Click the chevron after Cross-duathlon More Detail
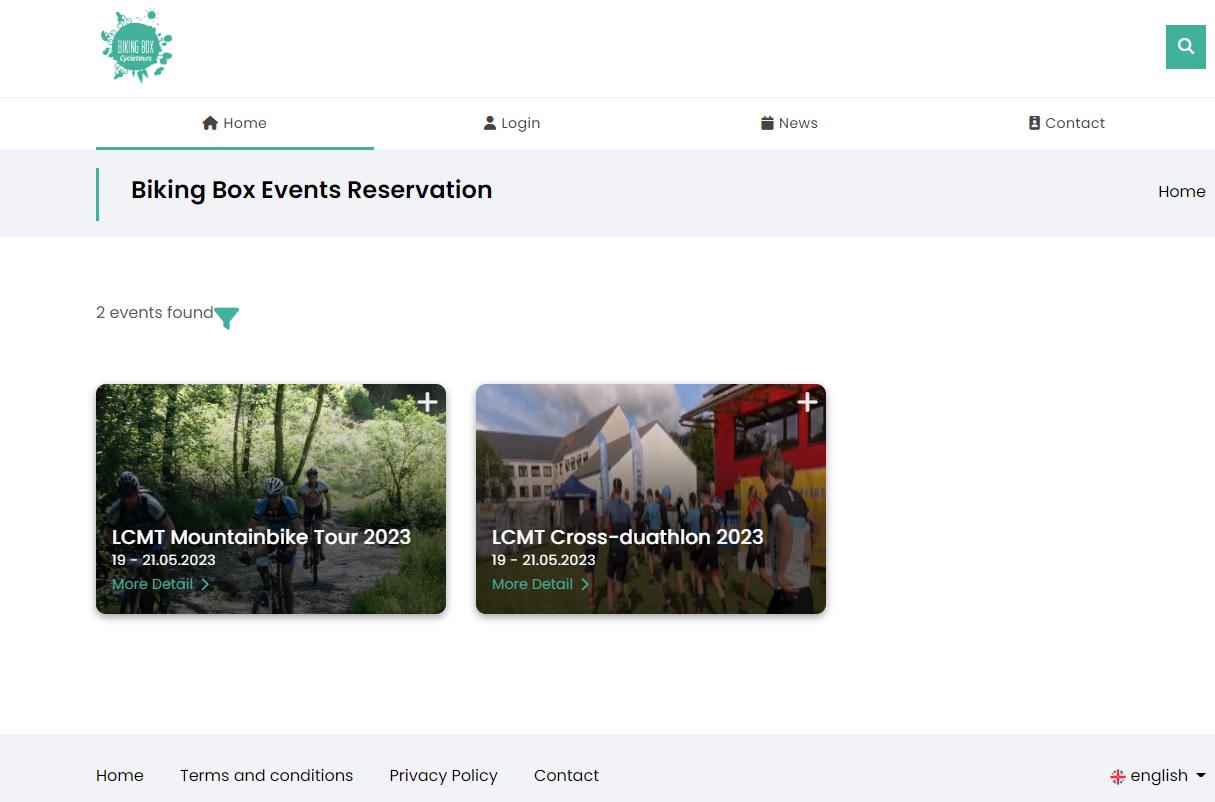 coord(585,584)
